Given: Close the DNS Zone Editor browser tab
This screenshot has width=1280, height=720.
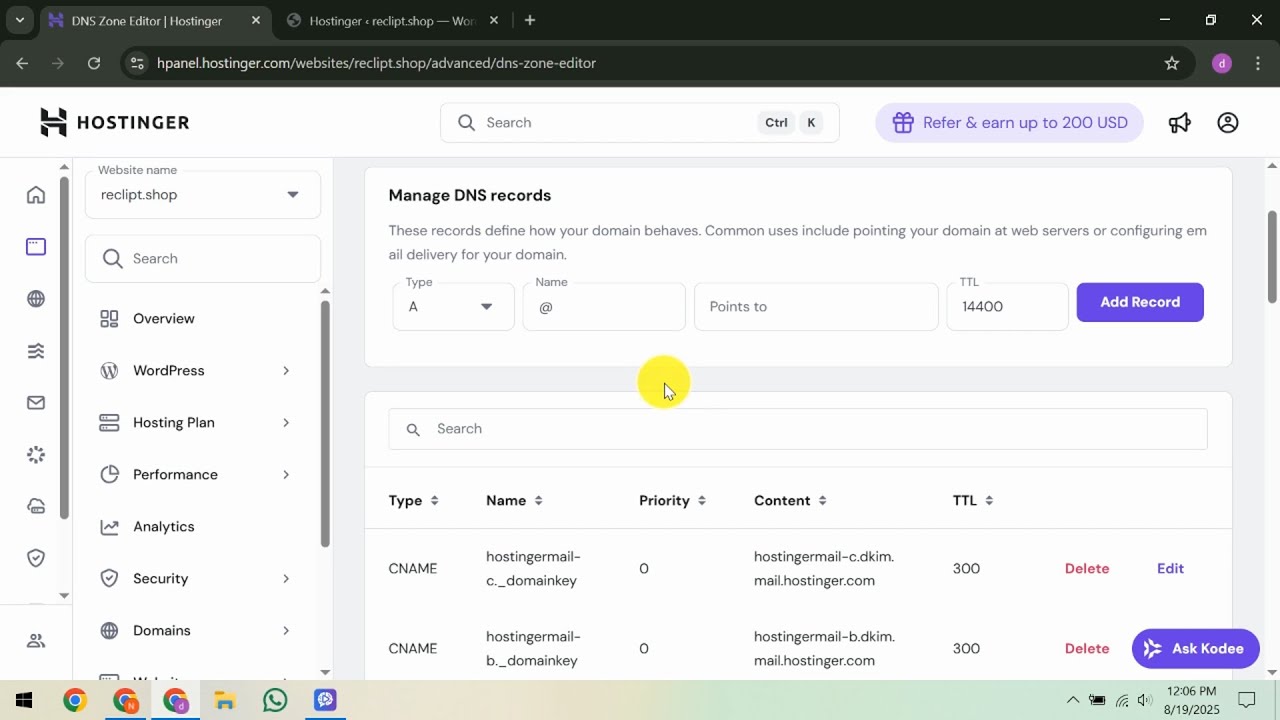Looking at the screenshot, I should pos(255,20).
